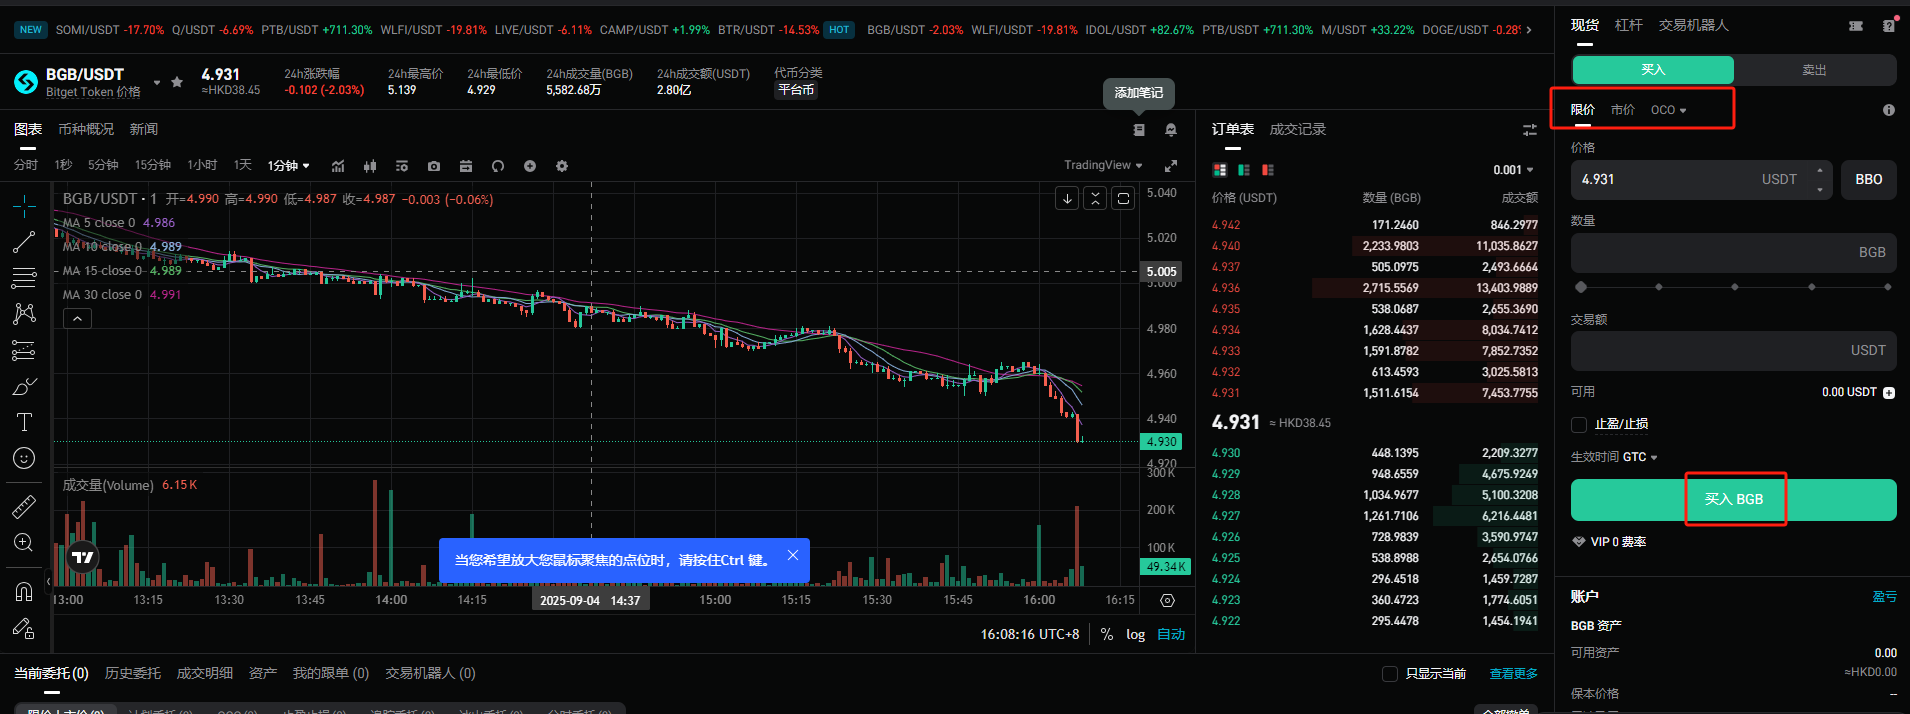Toggle auto scale on chart
This screenshot has height=714, width=1910.
pyautogui.click(x=1171, y=634)
